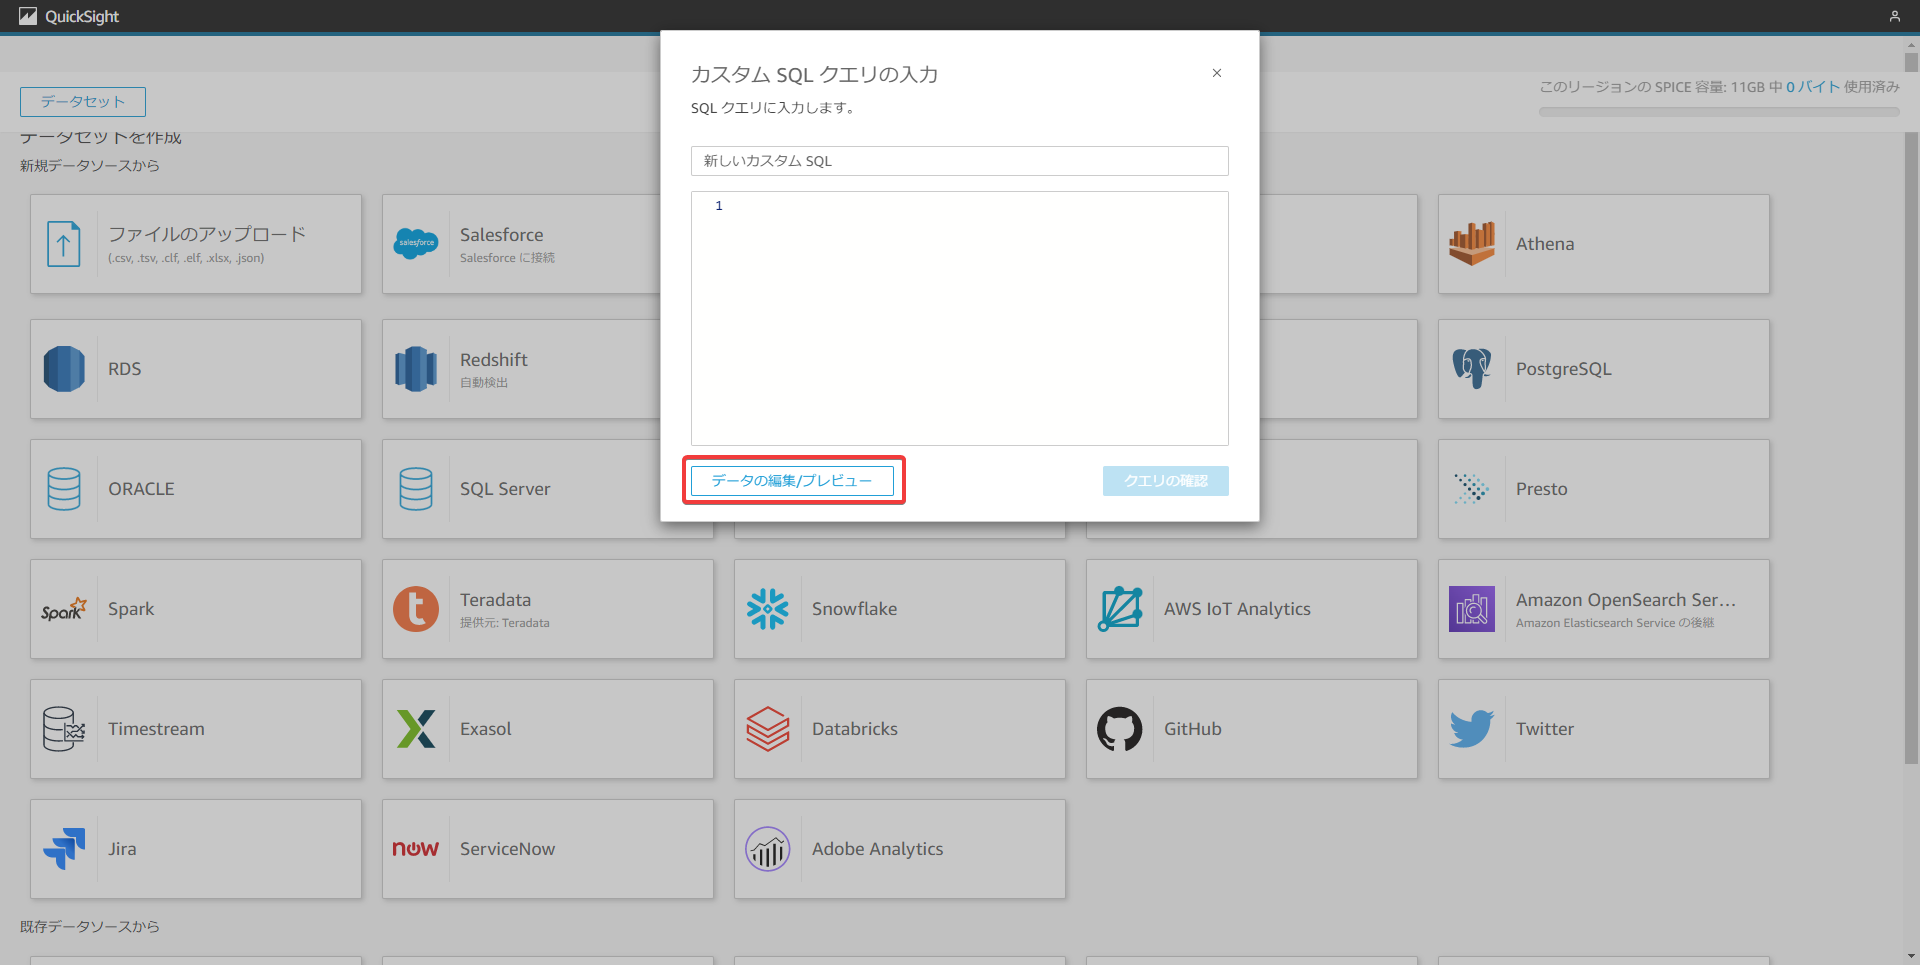The height and width of the screenshot is (965, 1920).
Task: Click the page vertical scrollbar thumb
Action: click(1911, 448)
